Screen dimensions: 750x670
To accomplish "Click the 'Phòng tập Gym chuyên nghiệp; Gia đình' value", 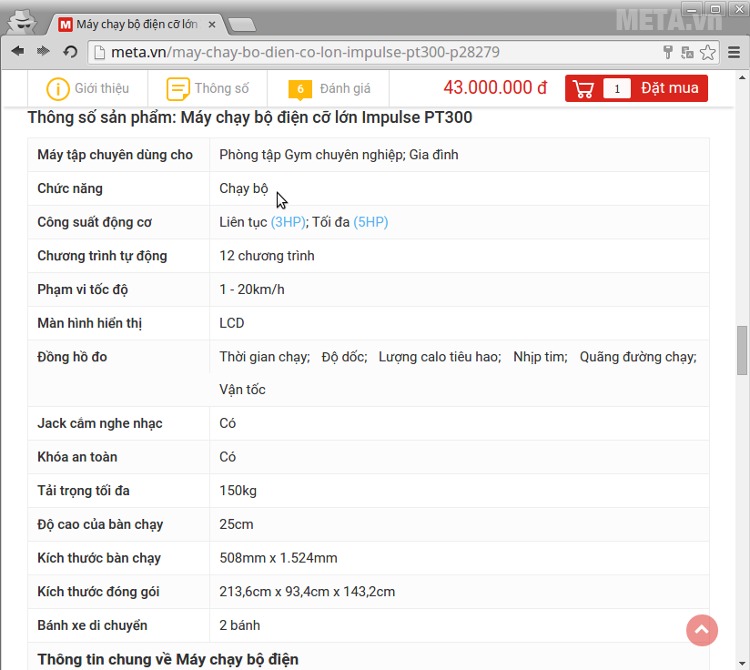I will pyautogui.click(x=339, y=155).
